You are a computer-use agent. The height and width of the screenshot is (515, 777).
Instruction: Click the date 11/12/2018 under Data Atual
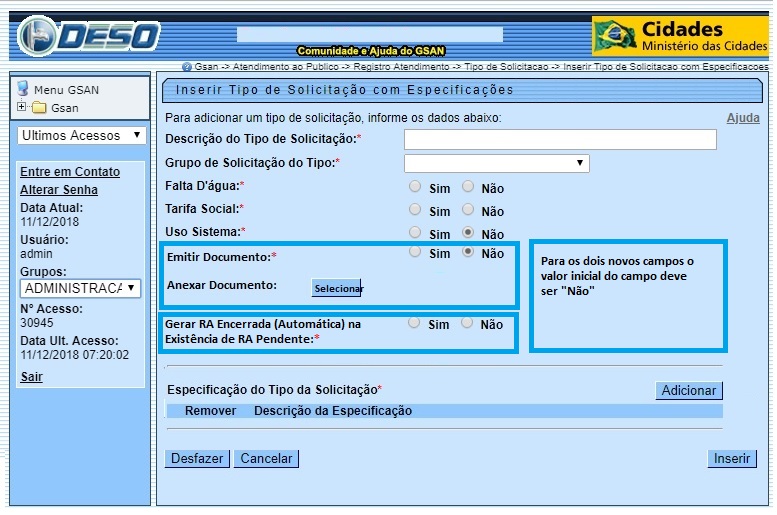50,222
